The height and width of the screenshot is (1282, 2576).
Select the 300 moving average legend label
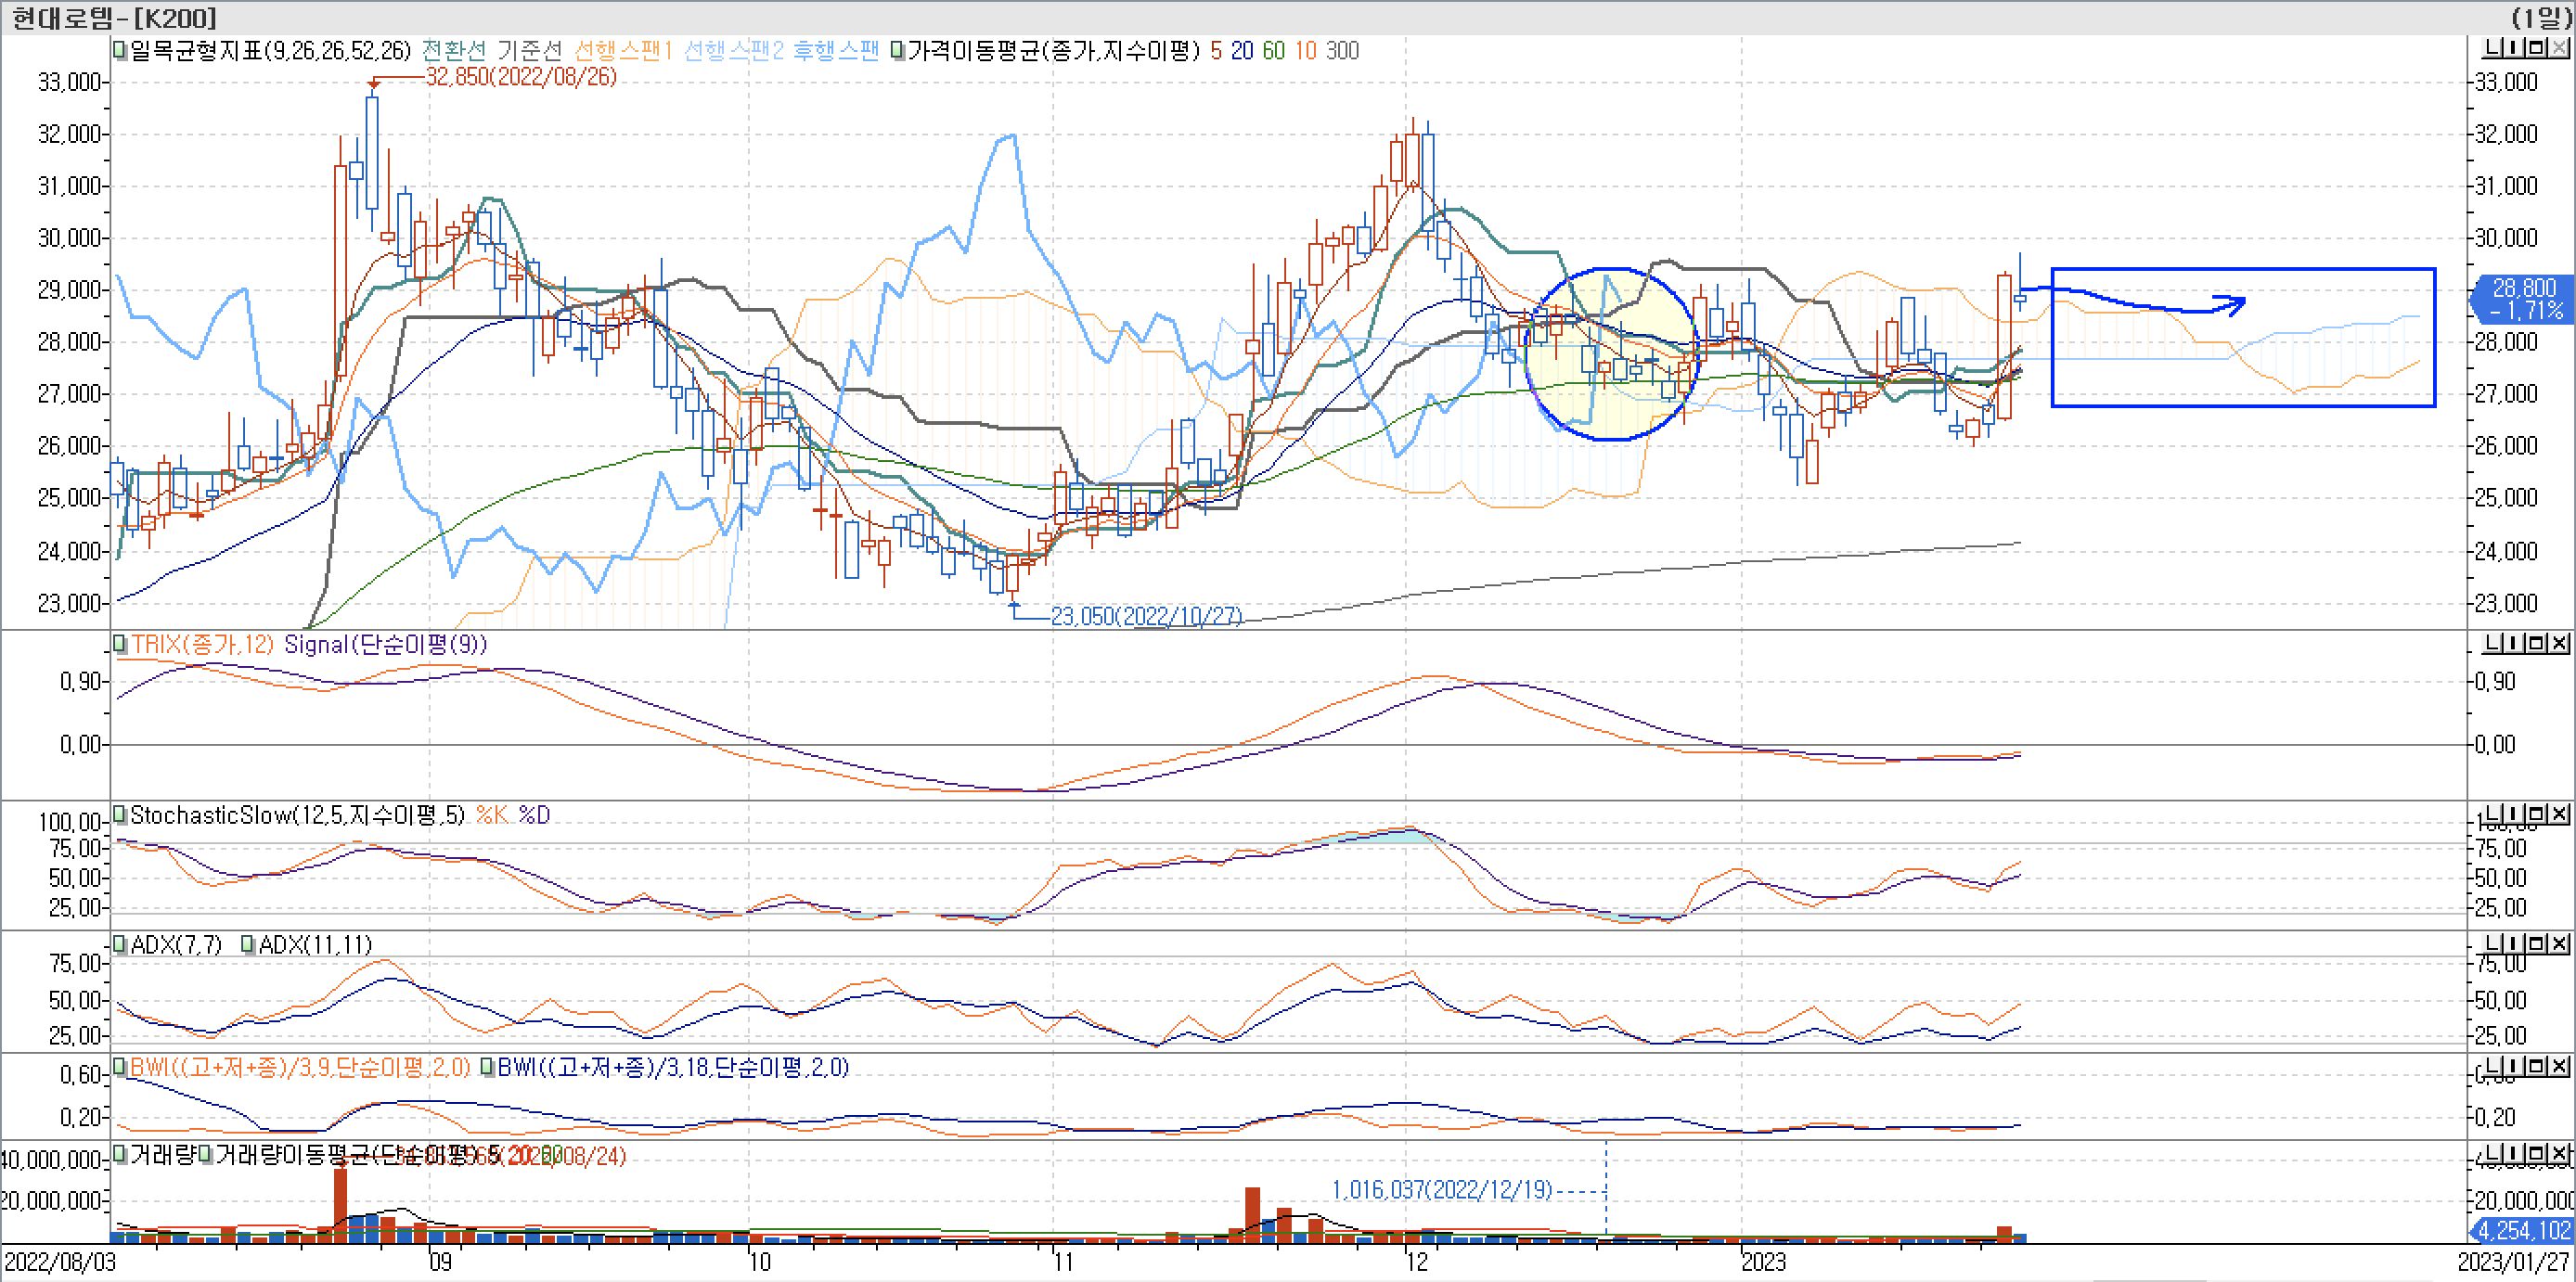pyautogui.click(x=1342, y=51)
